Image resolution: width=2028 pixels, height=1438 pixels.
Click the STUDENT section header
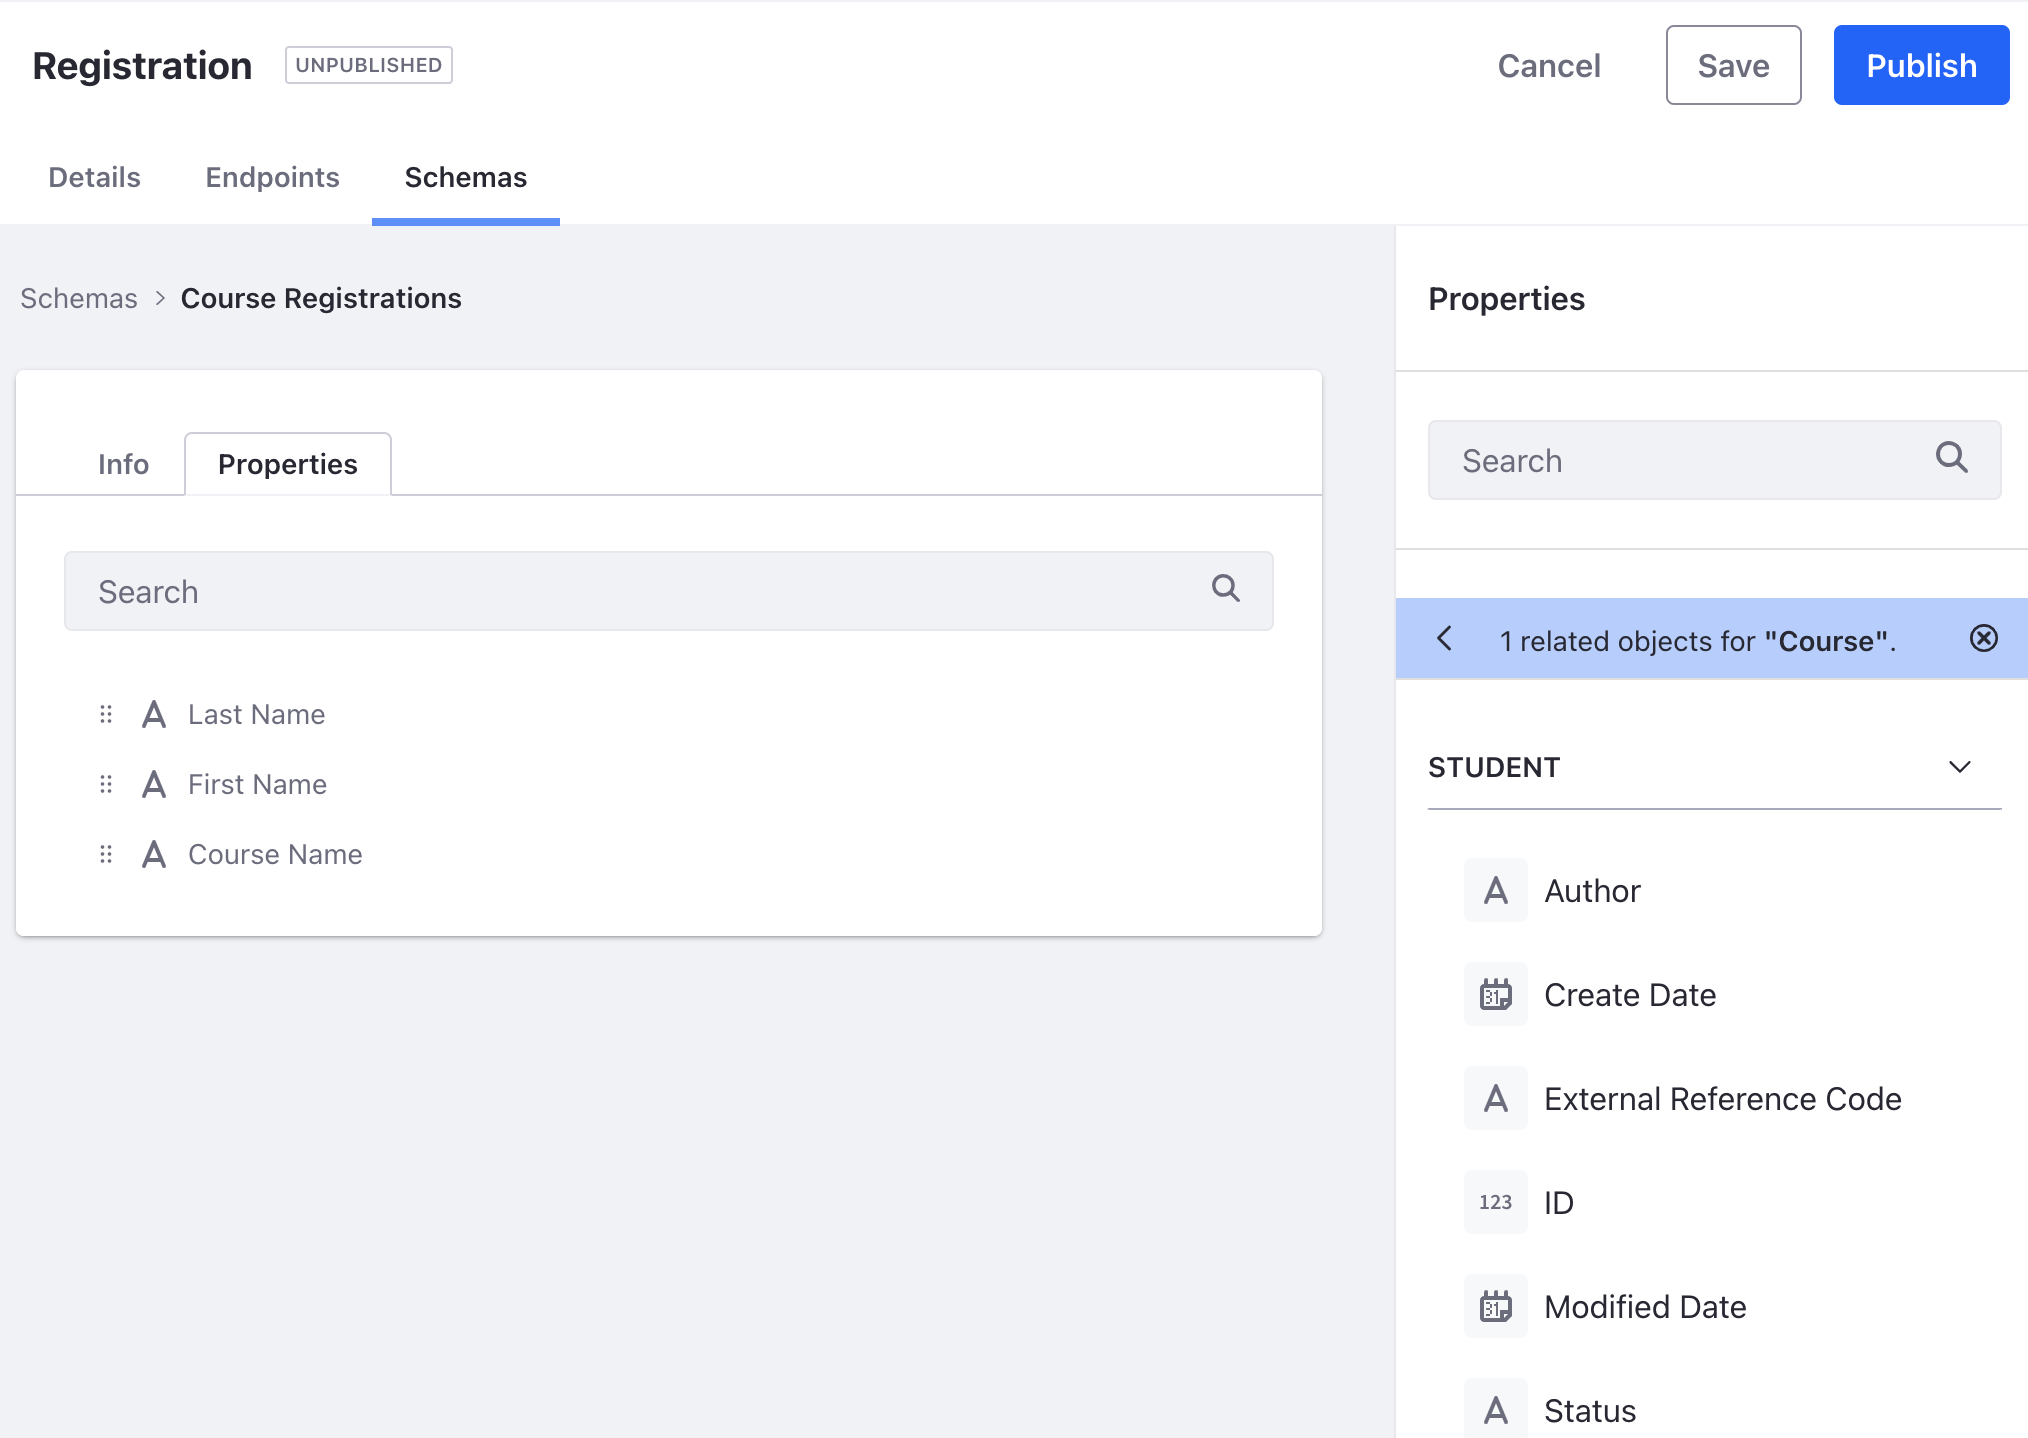pyautogui.click(x=1714, y=767)
